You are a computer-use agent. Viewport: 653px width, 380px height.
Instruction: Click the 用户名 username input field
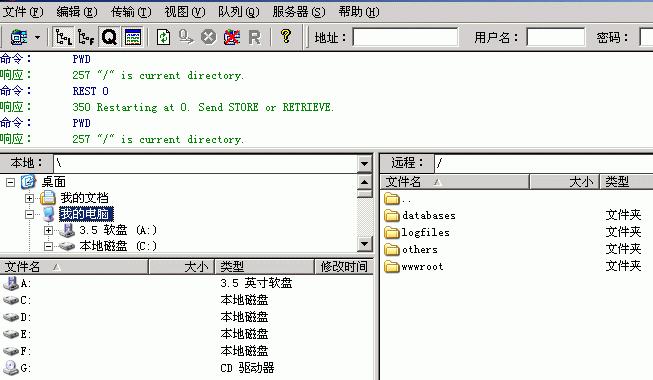556,37
